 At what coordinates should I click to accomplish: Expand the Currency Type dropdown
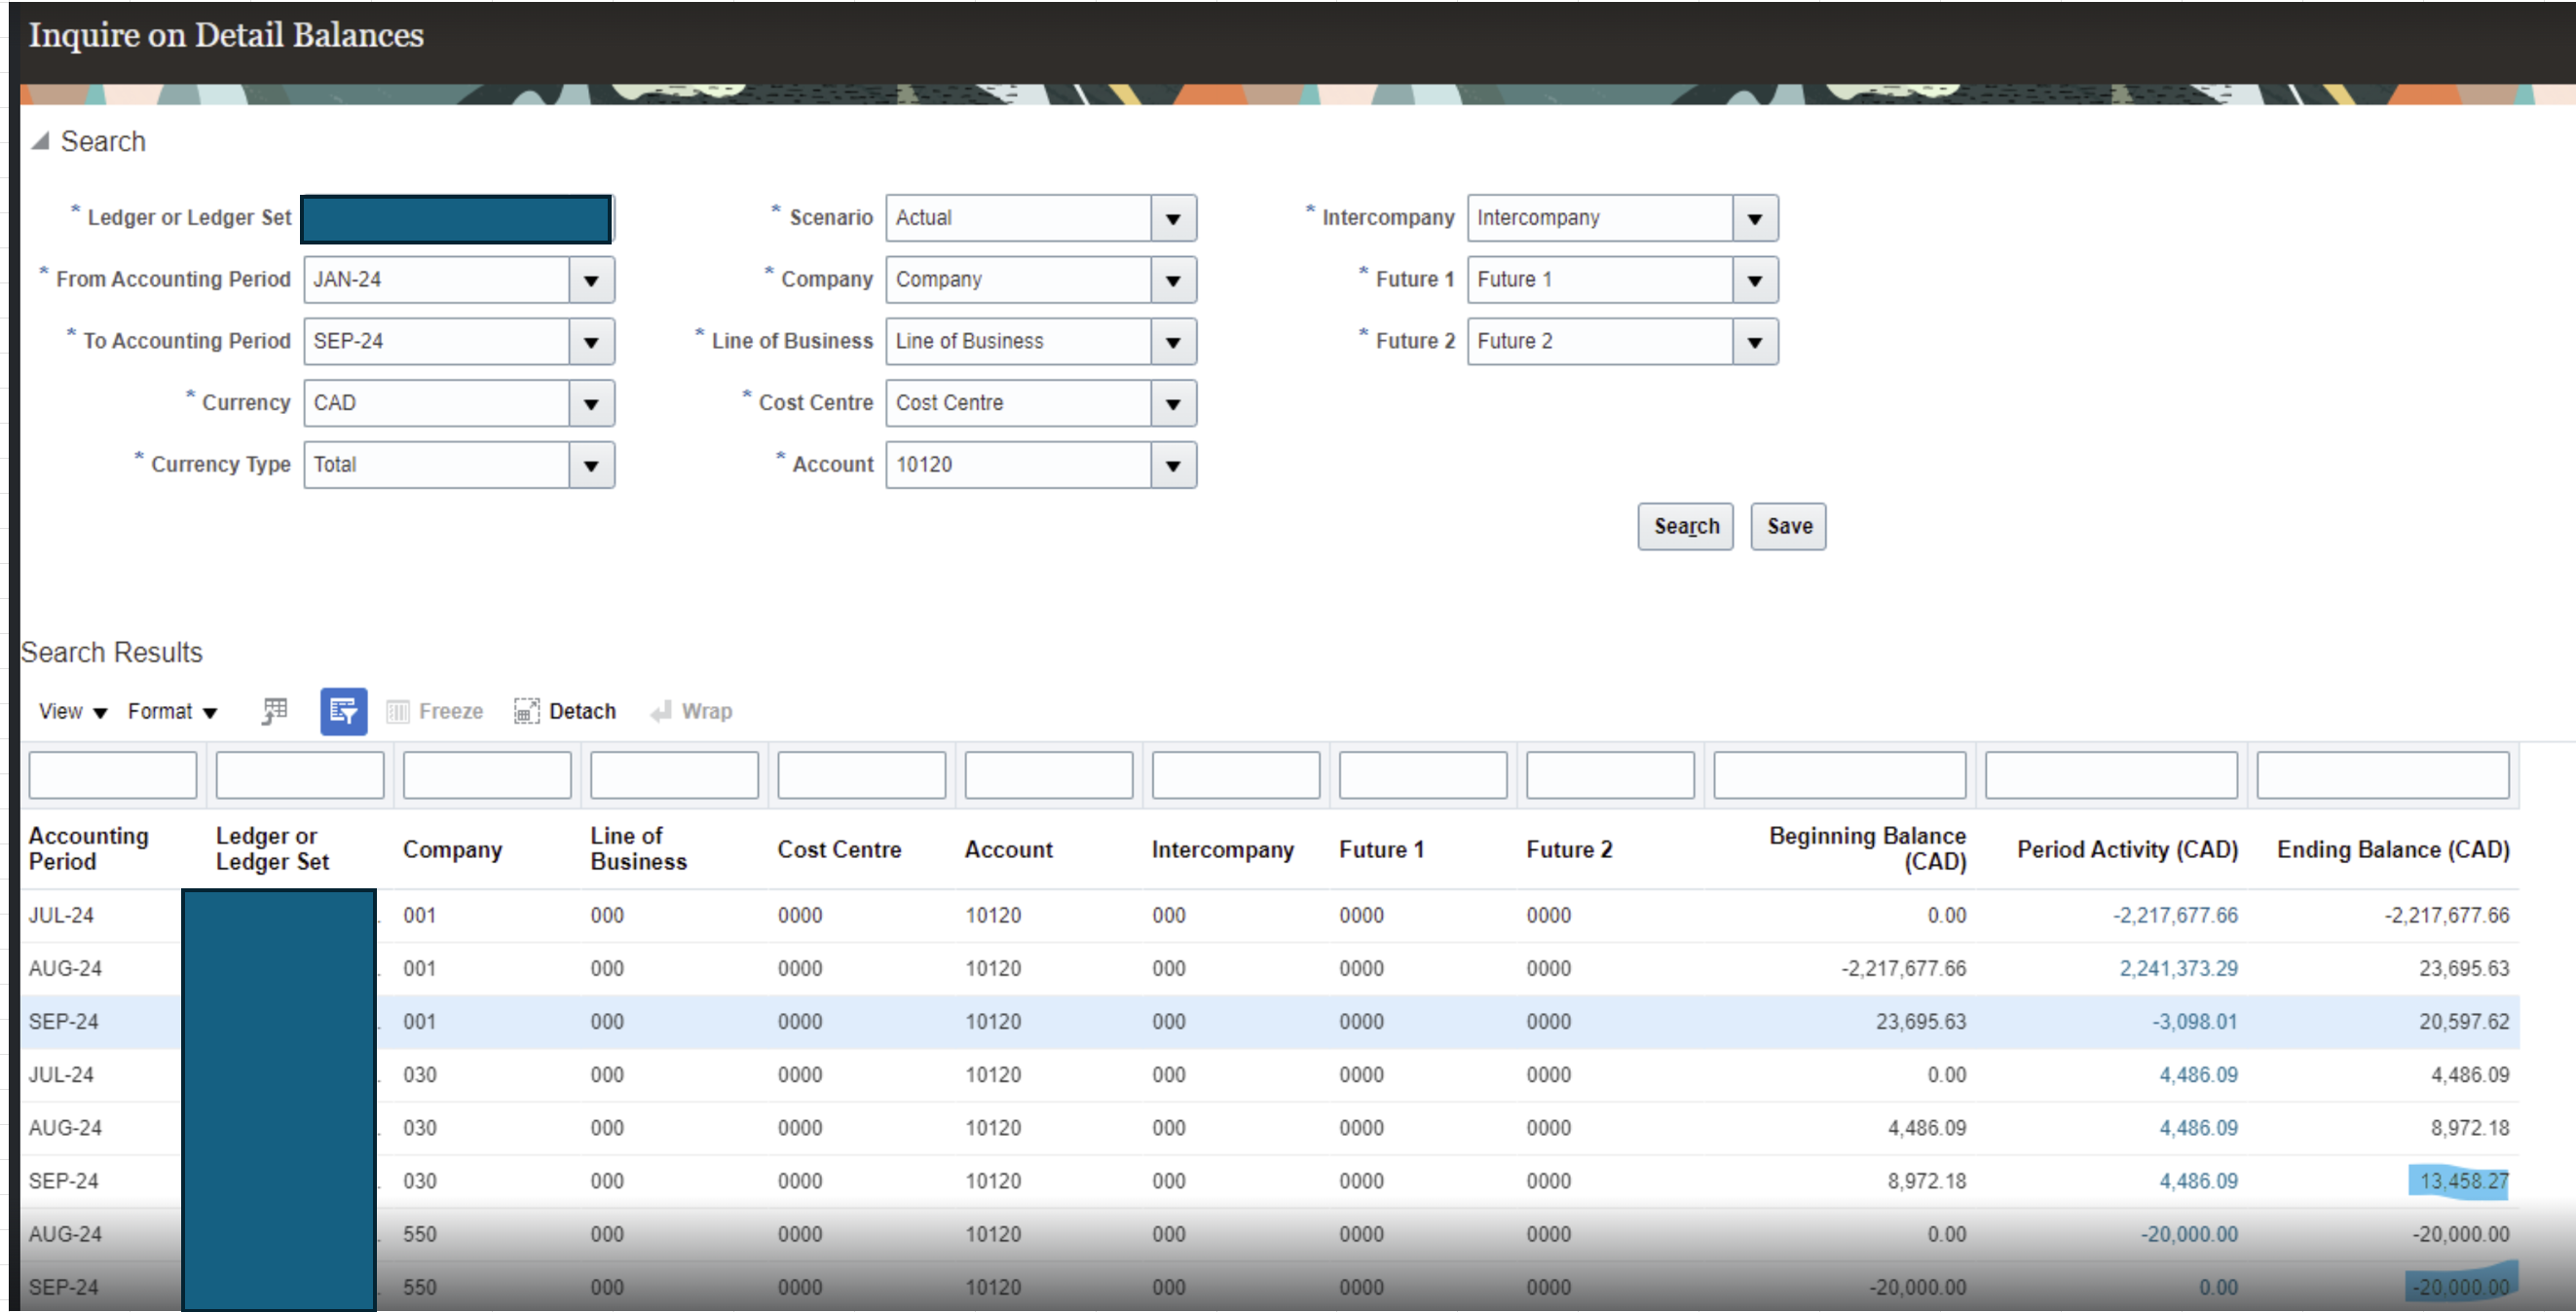[591, 466]
